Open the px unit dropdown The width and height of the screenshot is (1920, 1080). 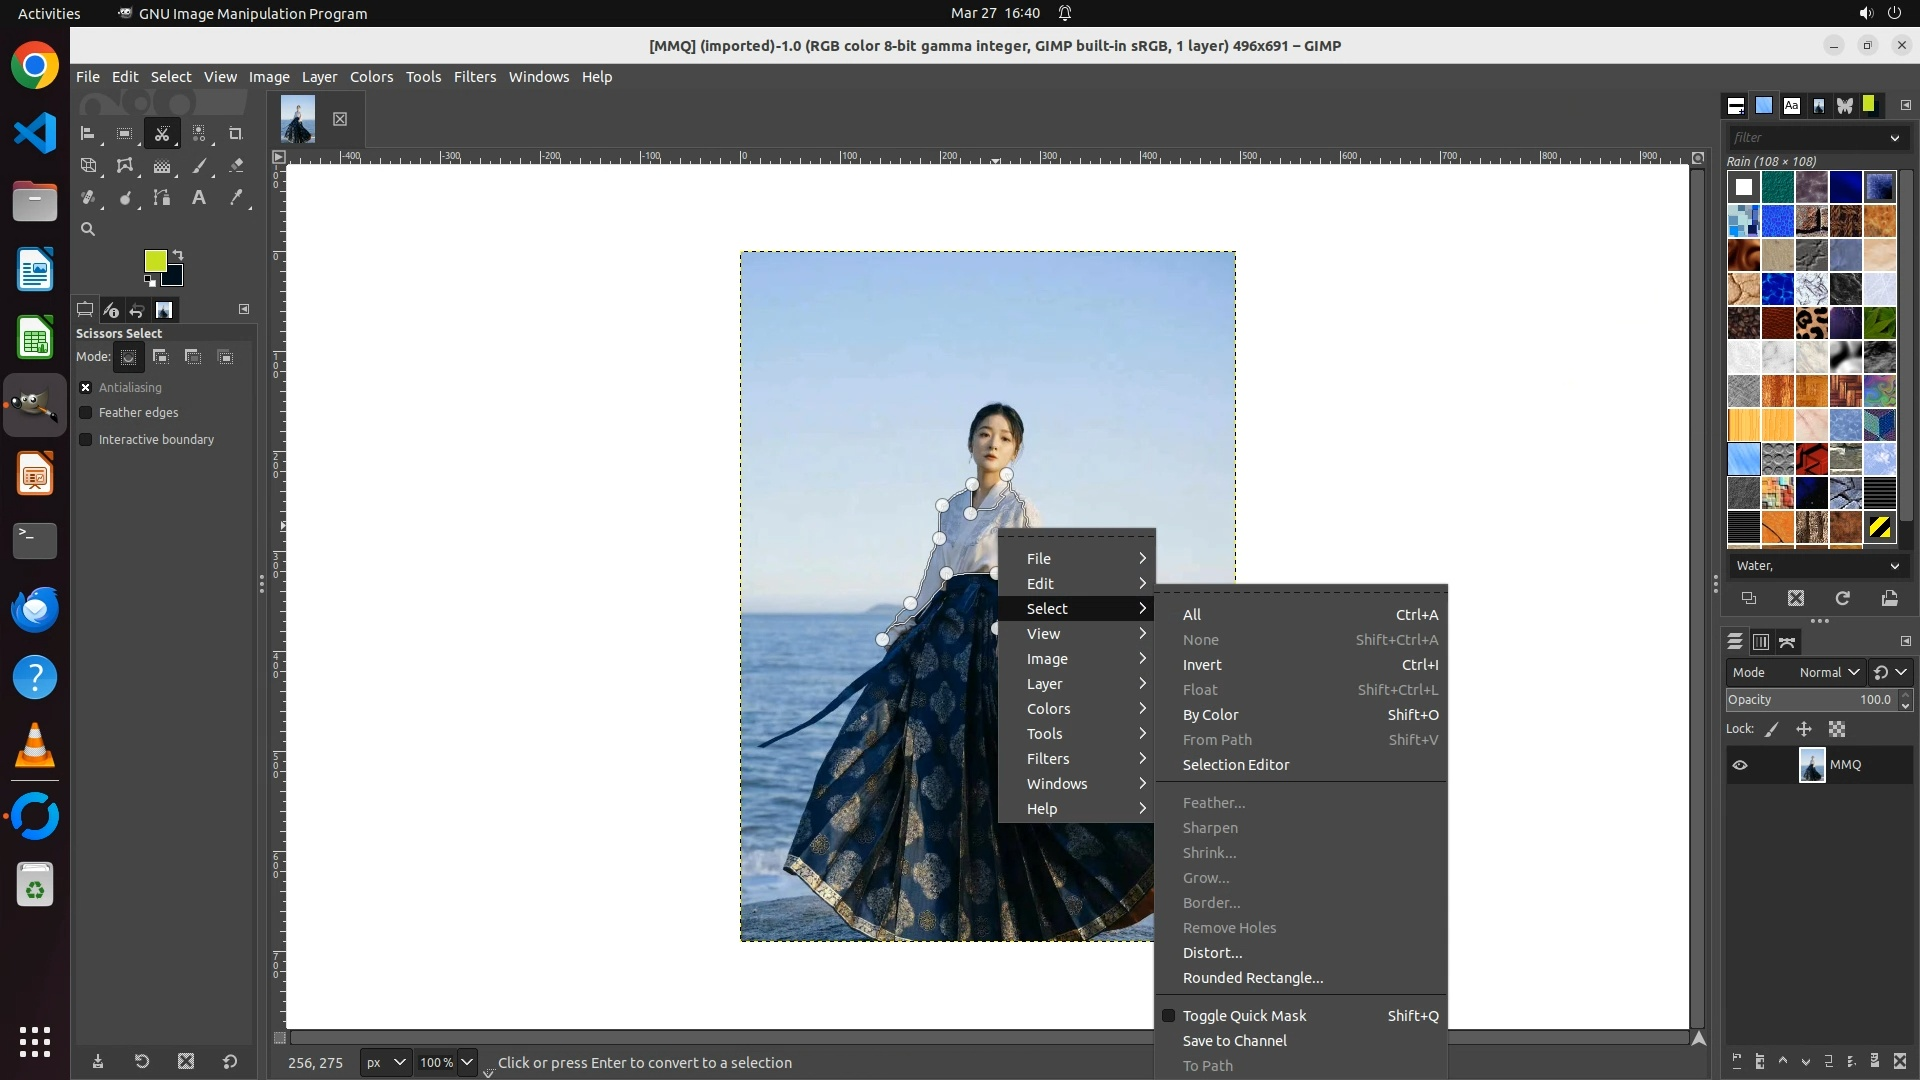coord(385,1063)
